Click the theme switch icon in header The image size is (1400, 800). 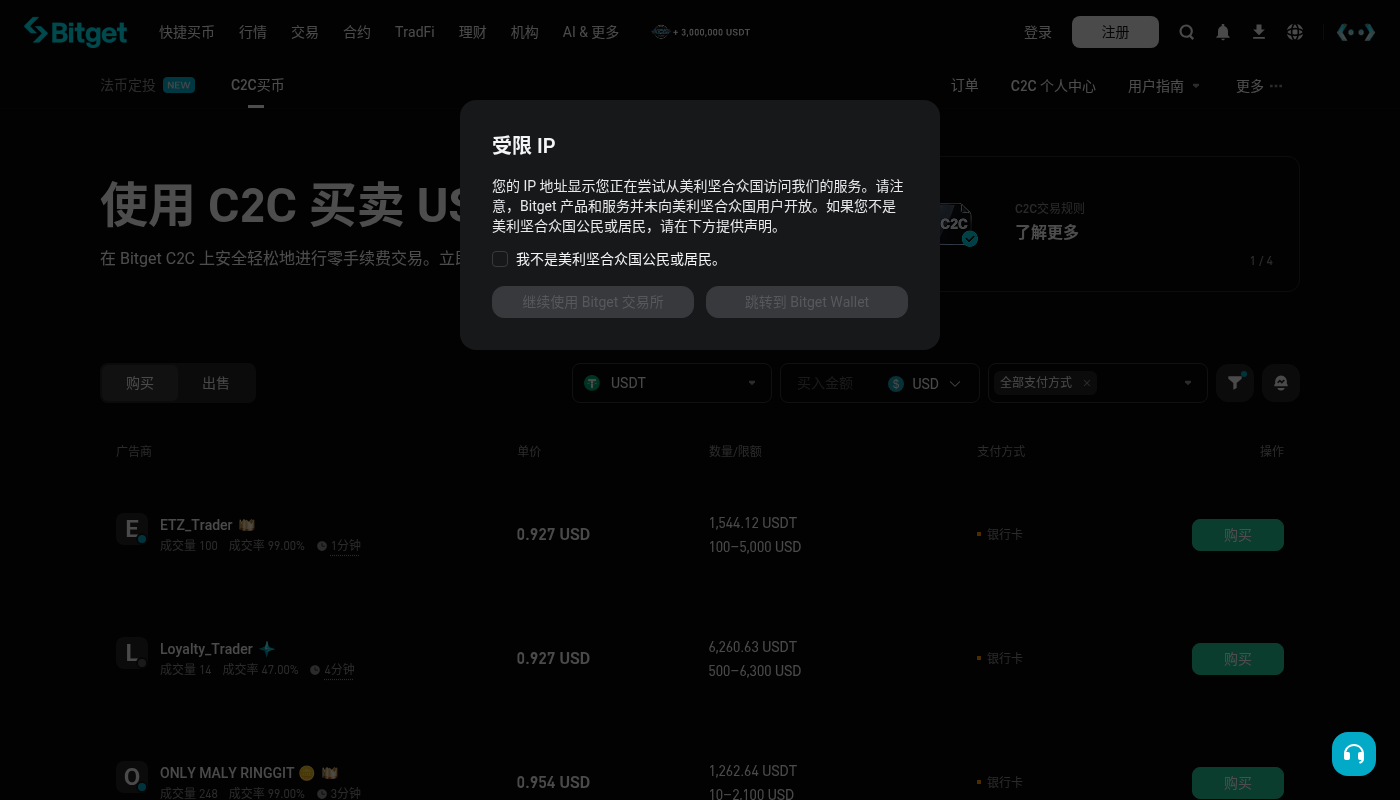(x=1356, y=32)
